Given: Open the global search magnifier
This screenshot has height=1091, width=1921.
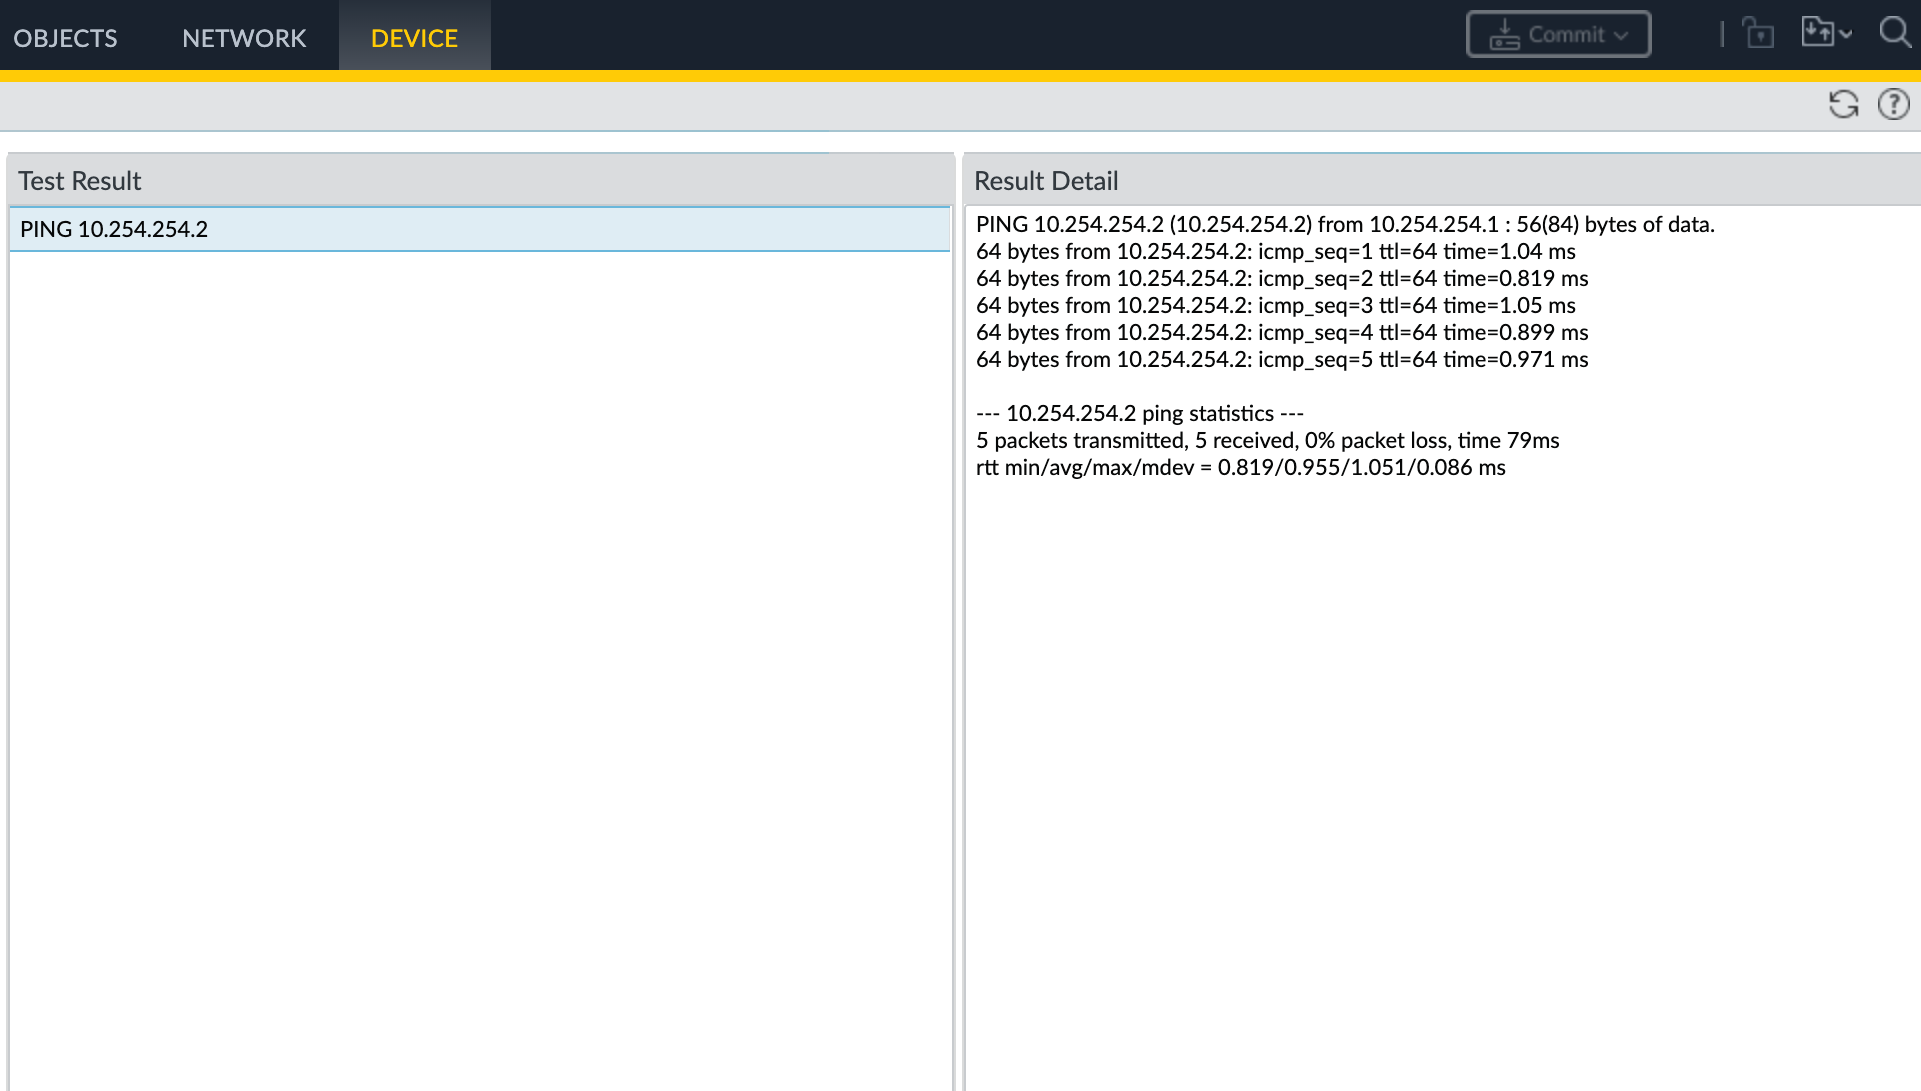Looking at the screenshot, I should 1894,33.
